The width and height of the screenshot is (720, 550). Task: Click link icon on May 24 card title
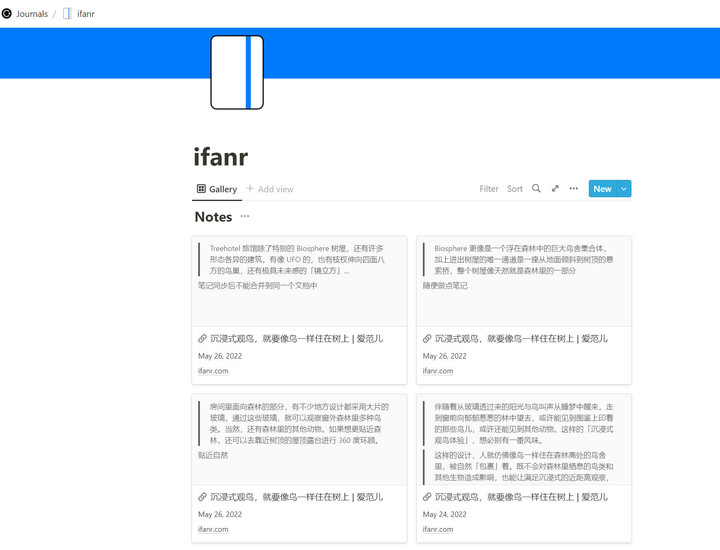coord(427,497)
